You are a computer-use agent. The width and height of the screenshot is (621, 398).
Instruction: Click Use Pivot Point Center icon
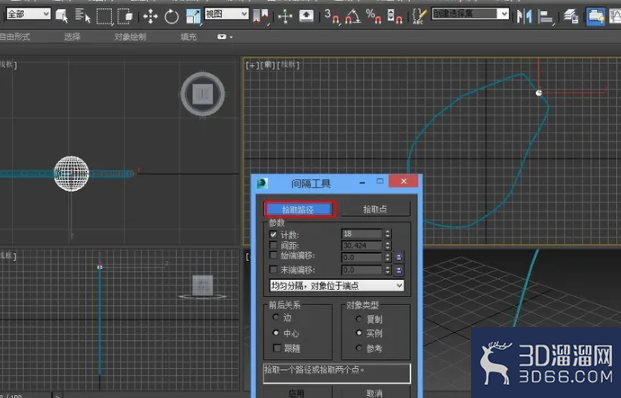click(x=261, y=16)
